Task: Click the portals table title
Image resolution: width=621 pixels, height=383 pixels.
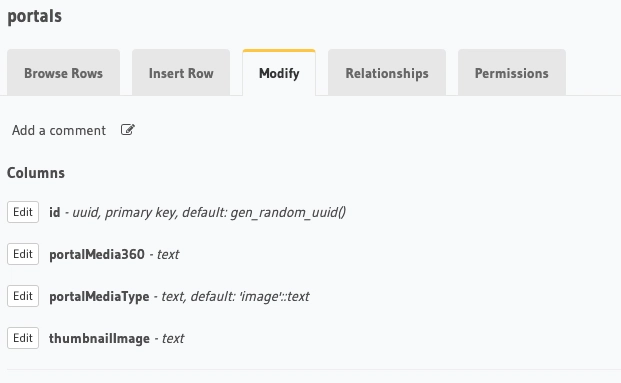Action: click(34, 16)
